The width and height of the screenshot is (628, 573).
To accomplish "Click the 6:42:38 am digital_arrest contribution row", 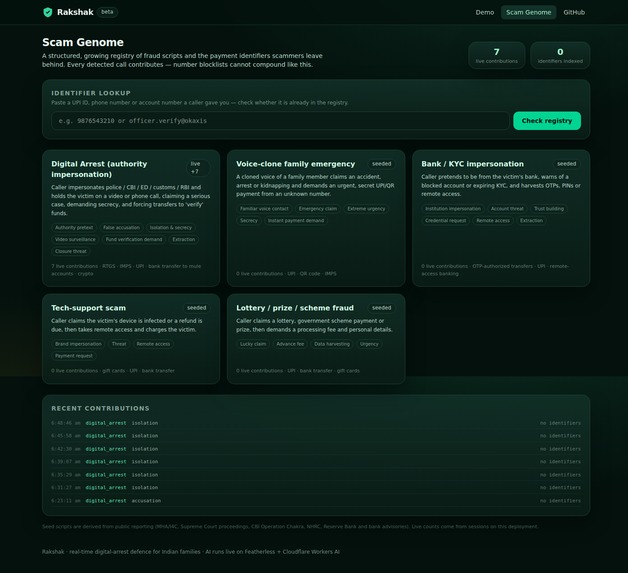I will coord(316,449).
